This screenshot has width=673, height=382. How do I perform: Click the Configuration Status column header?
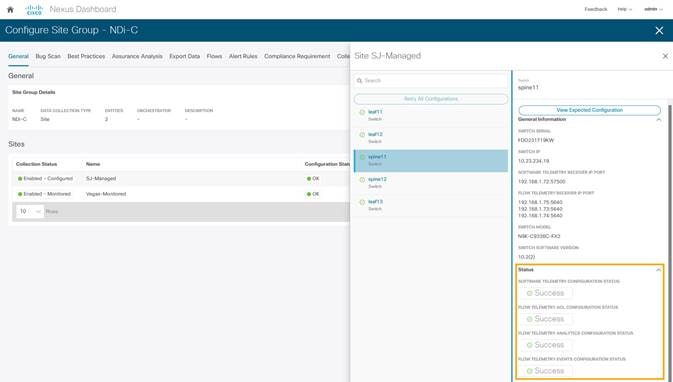pos(327,164)
